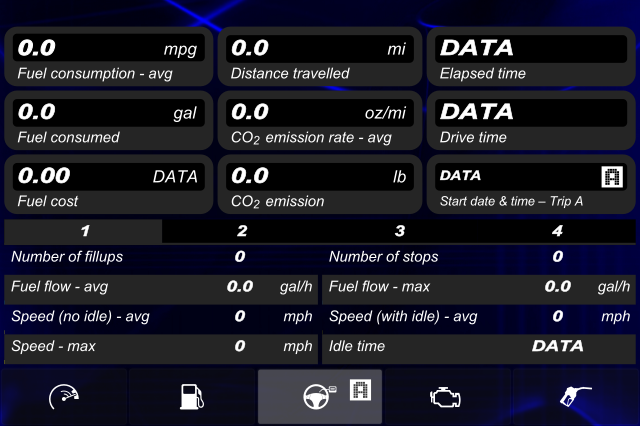Screen dimensions: 640x426
Task: Switch to page tab 4
Action: [x=557, y=231]
